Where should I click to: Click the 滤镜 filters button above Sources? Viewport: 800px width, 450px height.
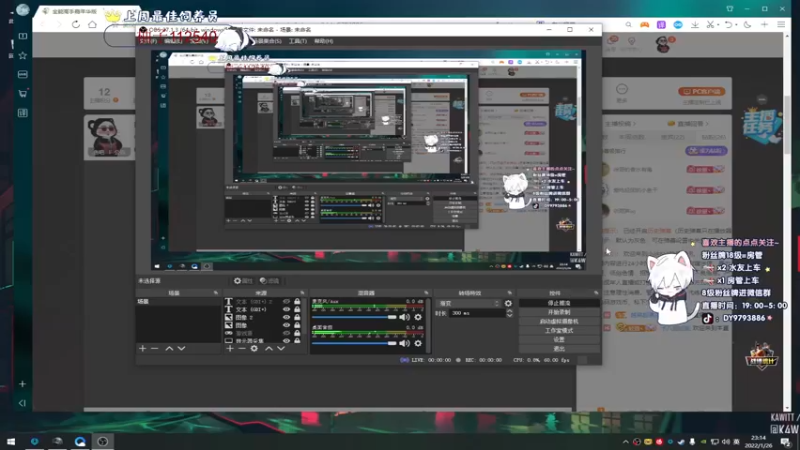(x=269, y=281)
